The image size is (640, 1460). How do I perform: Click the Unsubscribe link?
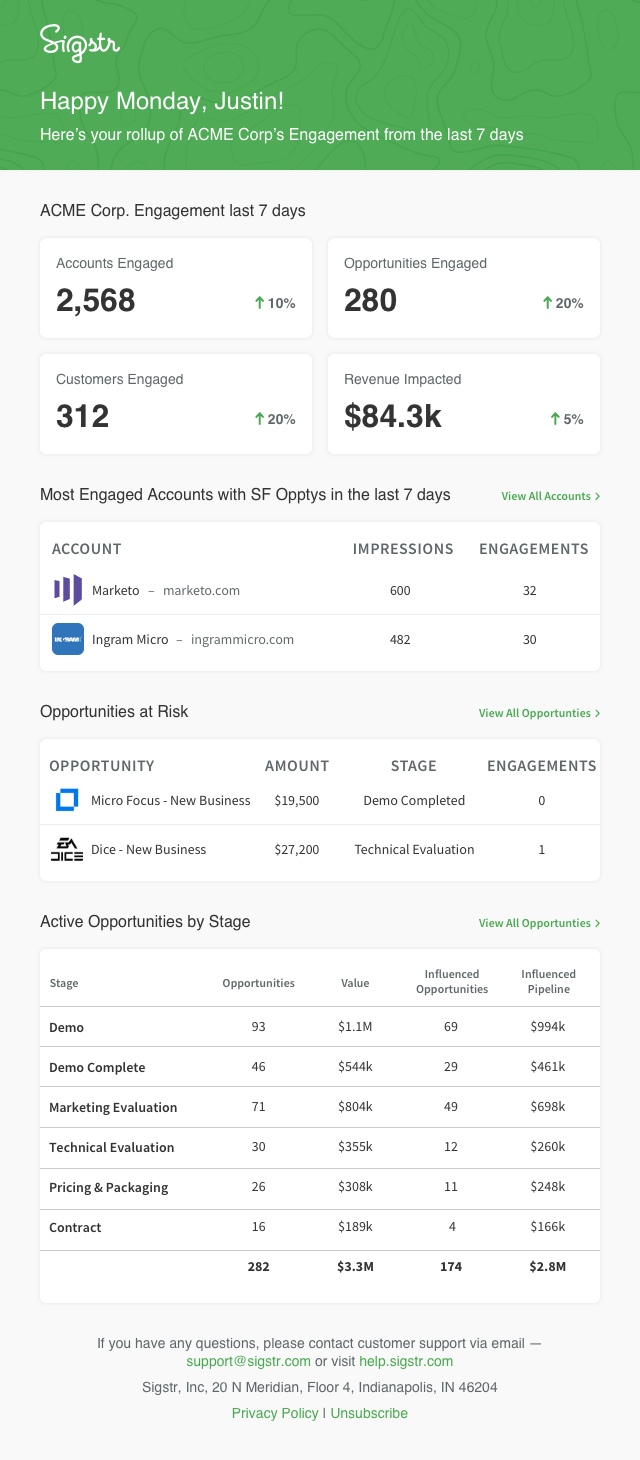click(369, 1413)
